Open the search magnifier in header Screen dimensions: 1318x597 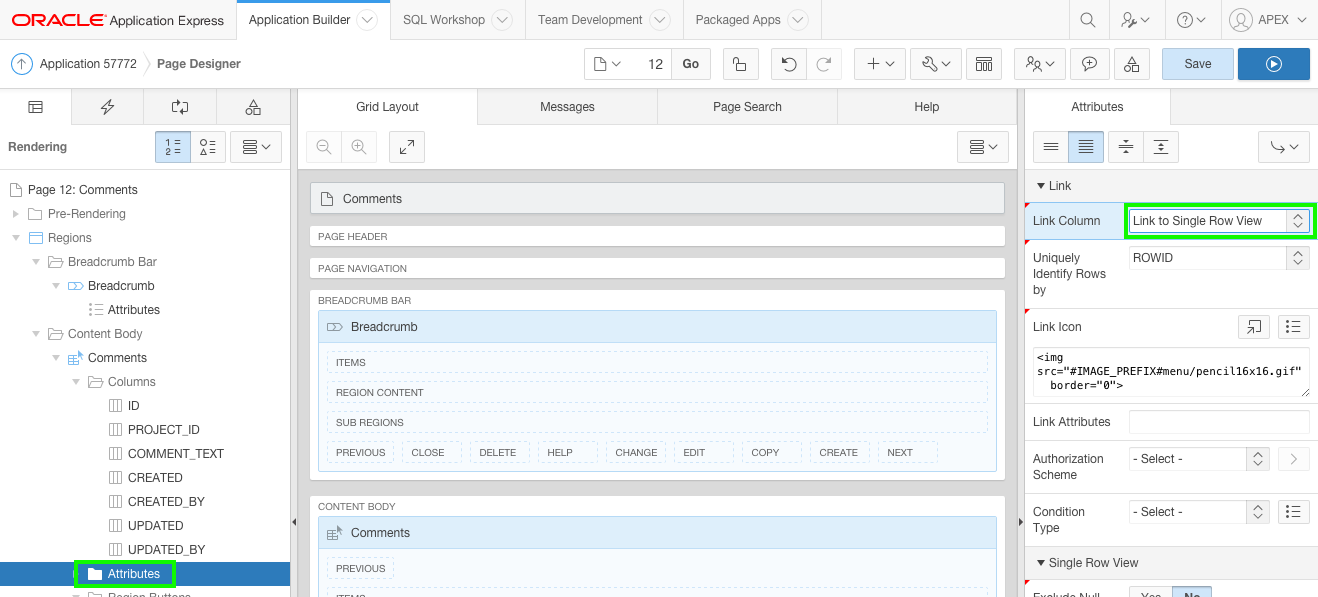(x=1088, y=20)
